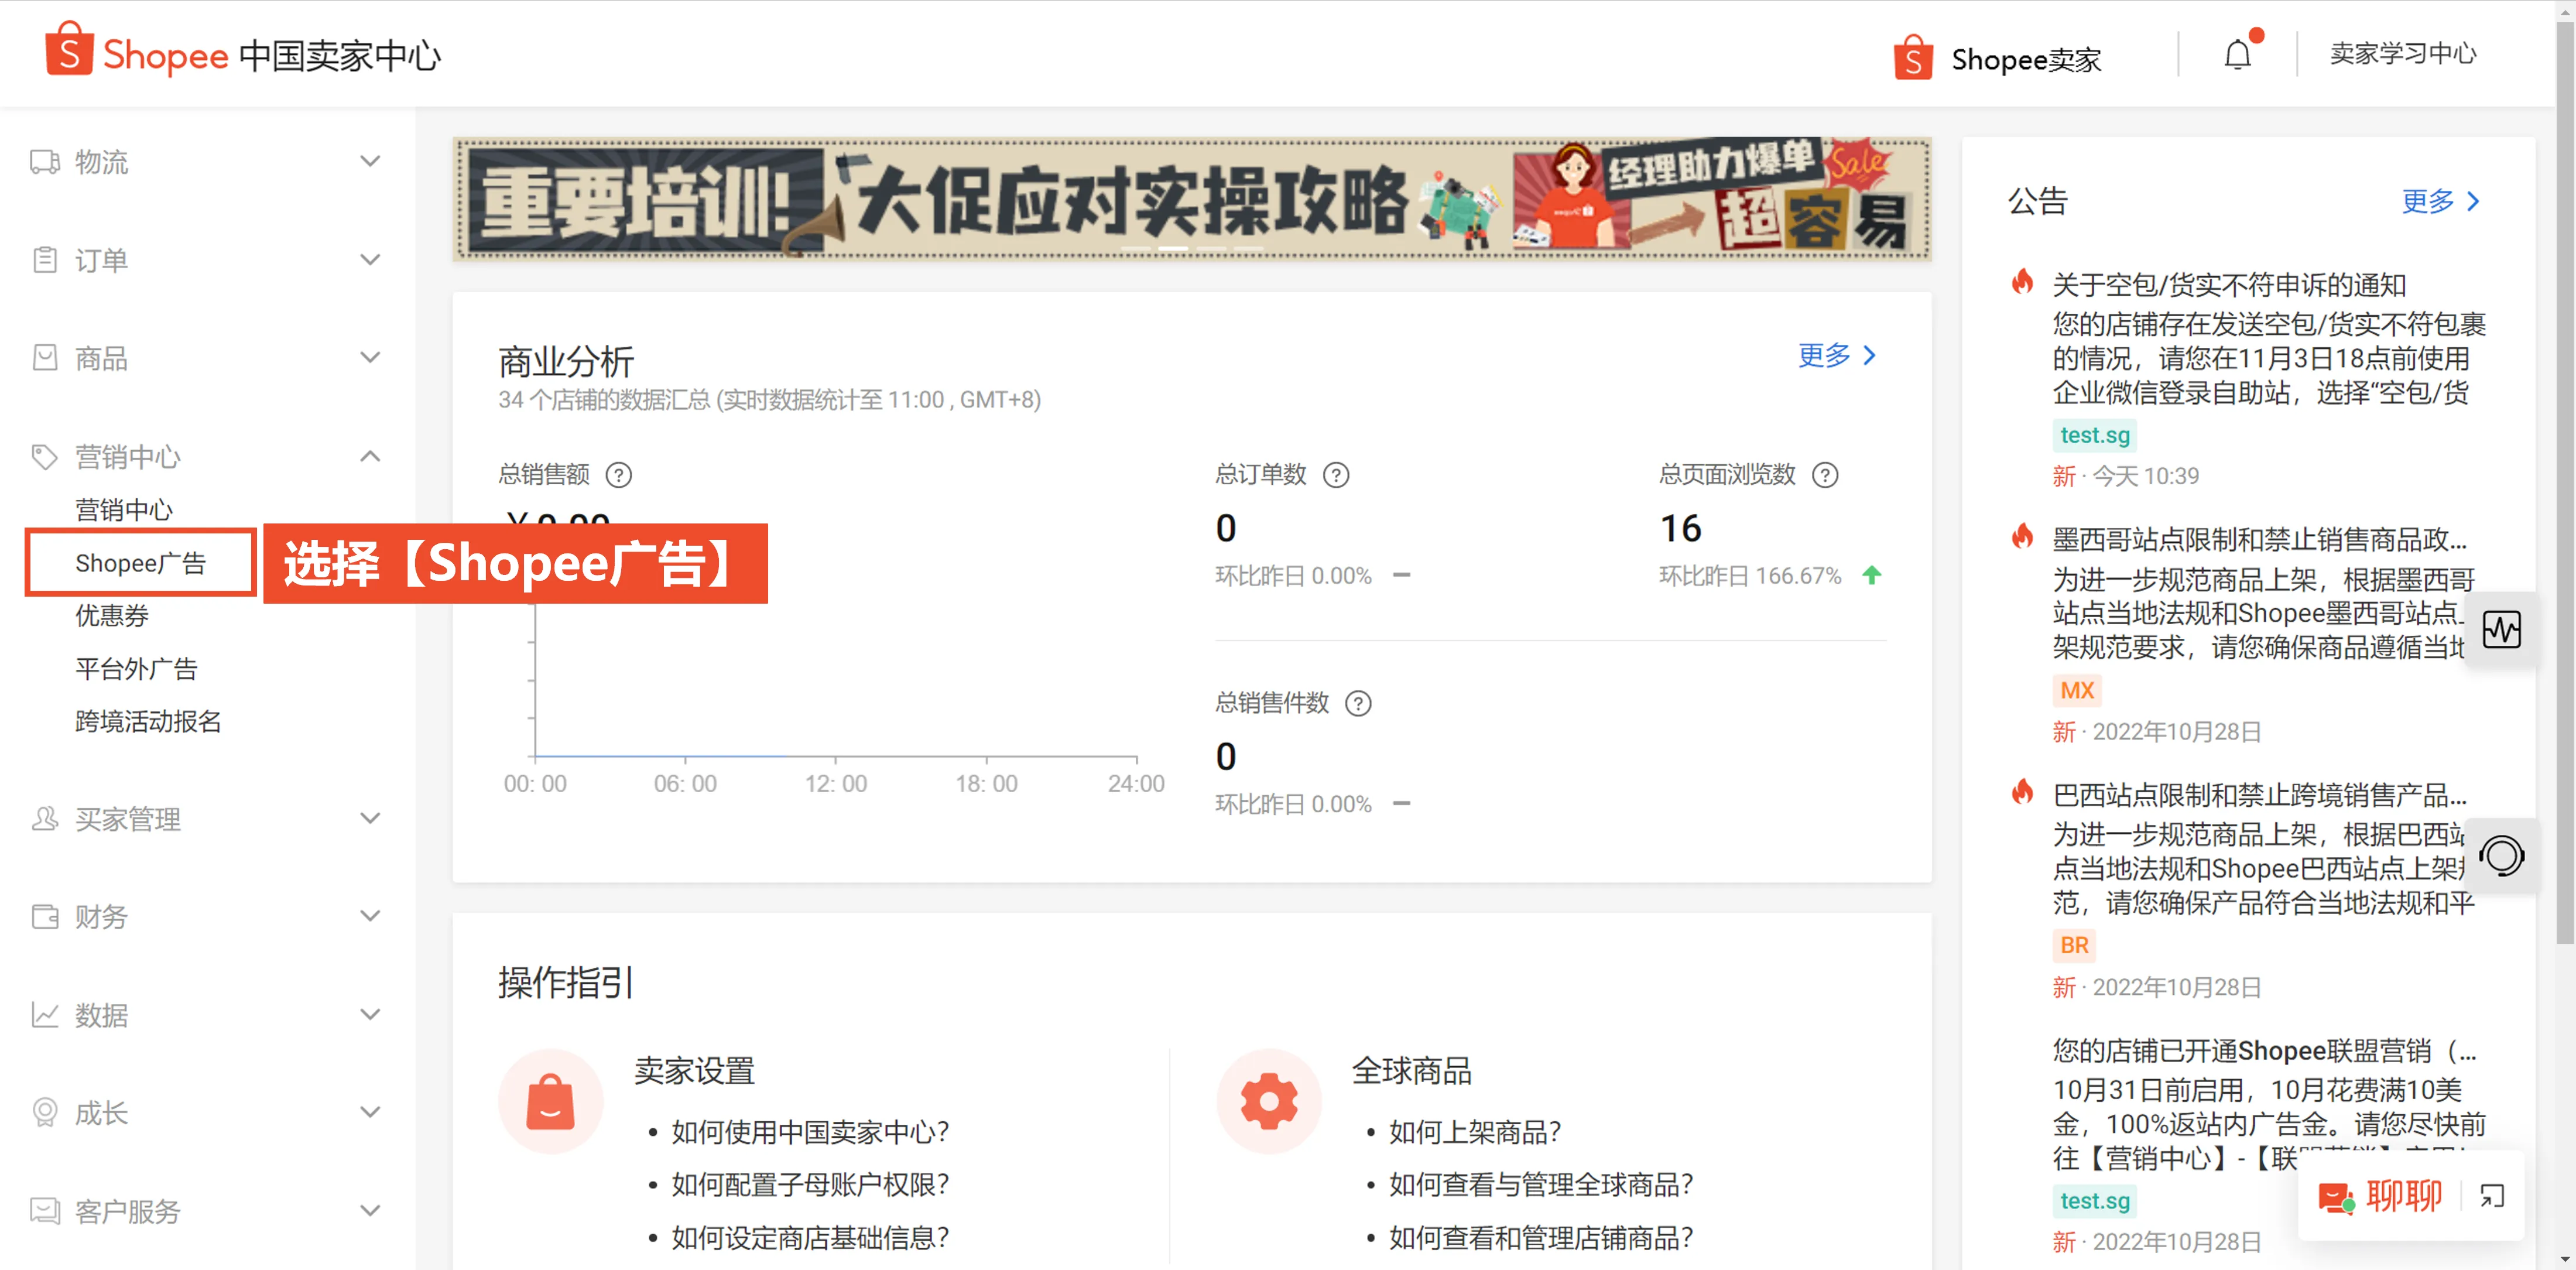The image size is (2576, 1270).
Task: Collapse the 营销中心 sidebar section
Action: [370, 456]
